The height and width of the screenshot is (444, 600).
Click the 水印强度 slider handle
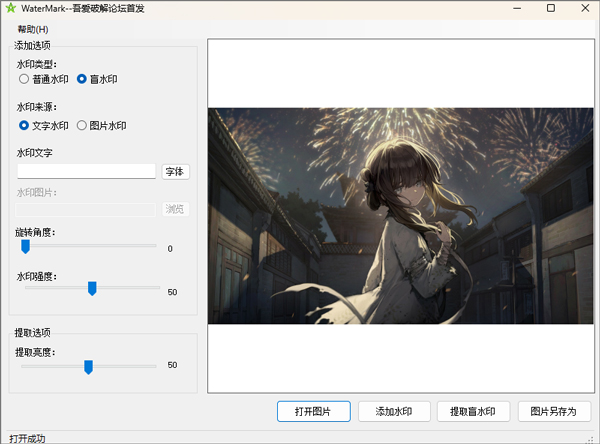(x=92, y=289)
